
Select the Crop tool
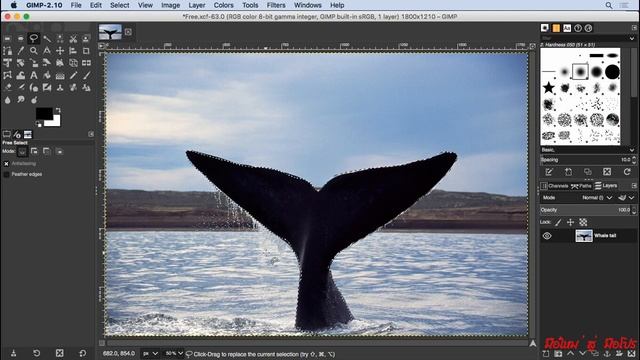[86, 51]
